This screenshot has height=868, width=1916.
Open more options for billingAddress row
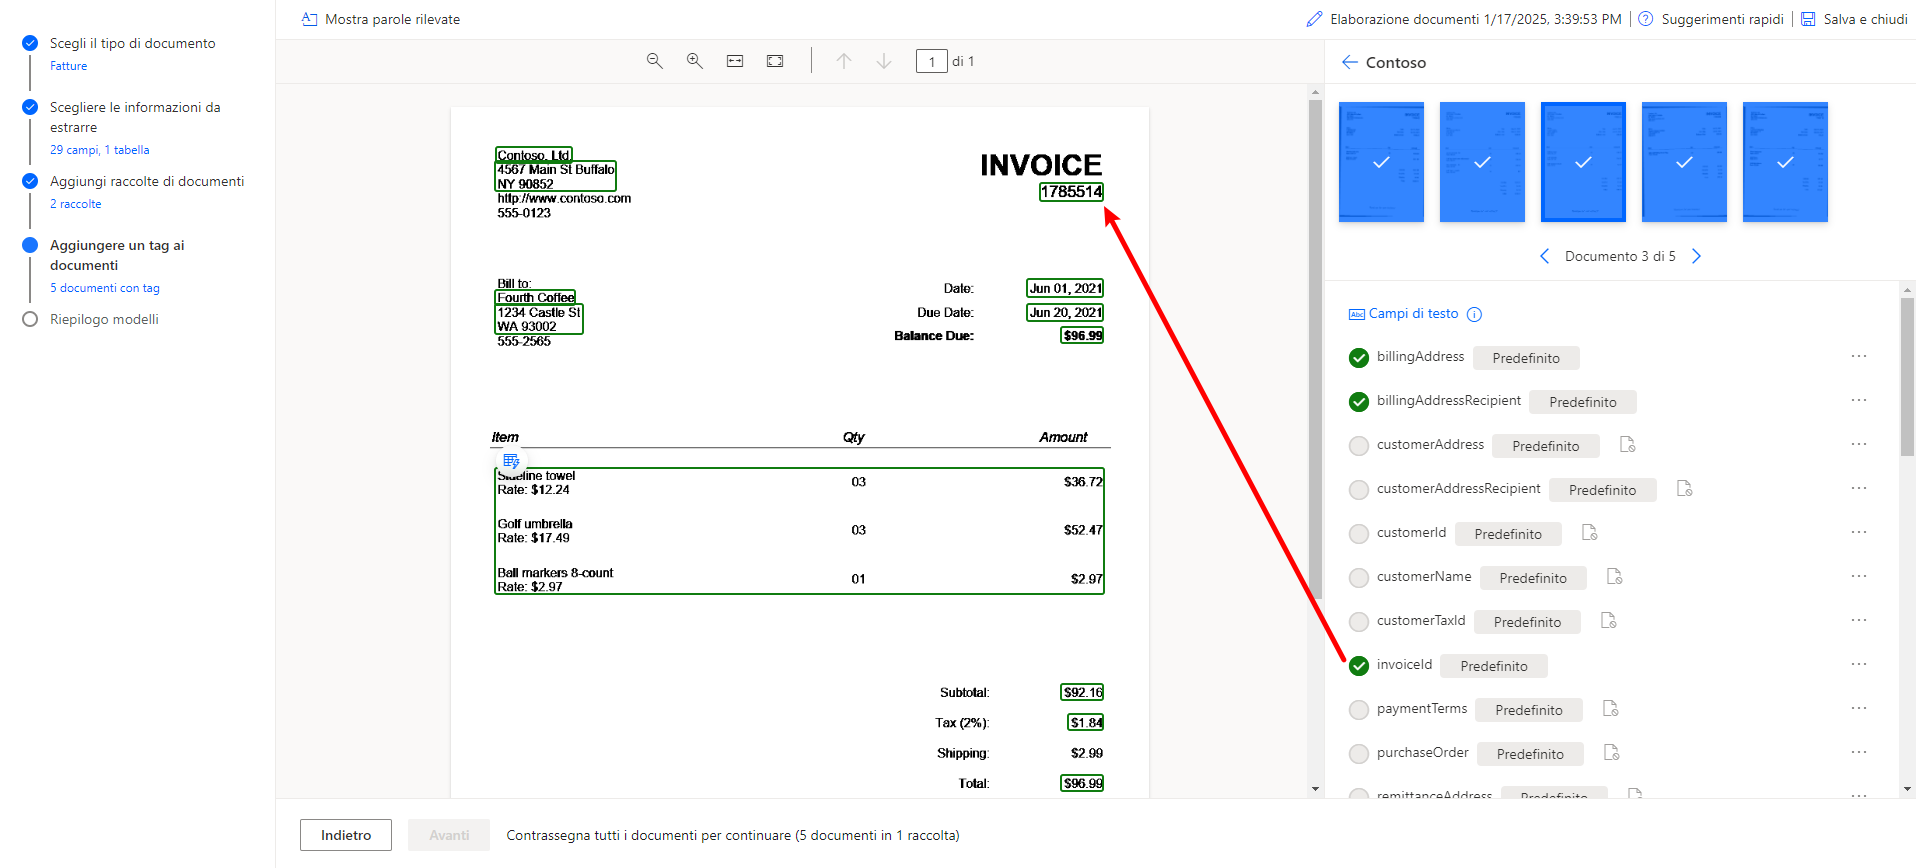(x=1858, y=356)
